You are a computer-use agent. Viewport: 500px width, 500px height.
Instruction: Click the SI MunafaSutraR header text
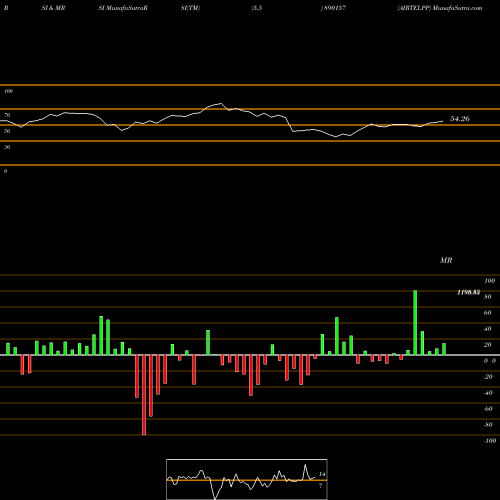123,8
